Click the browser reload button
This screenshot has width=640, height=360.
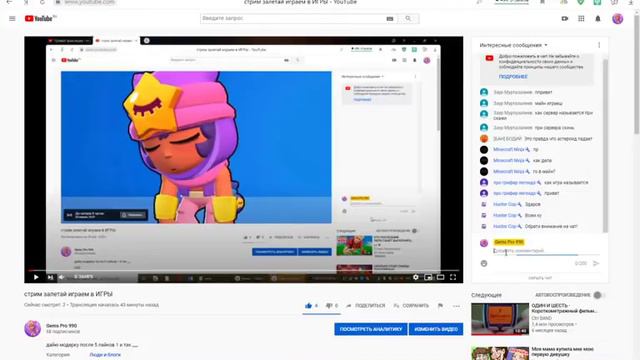click(x=42, y=2)
